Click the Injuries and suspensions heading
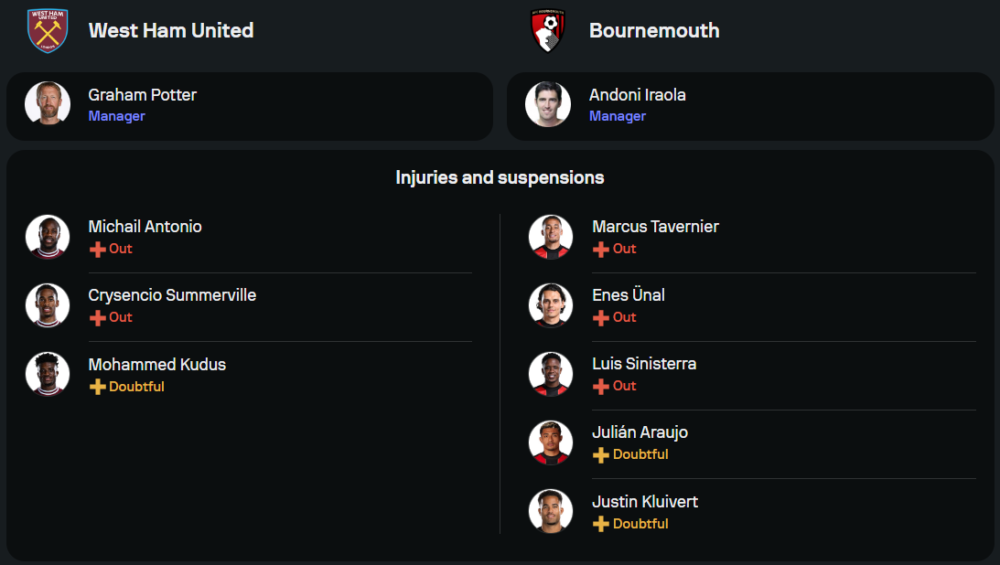Viewport: 1000px width, 565px height. [x=500, y=178]
